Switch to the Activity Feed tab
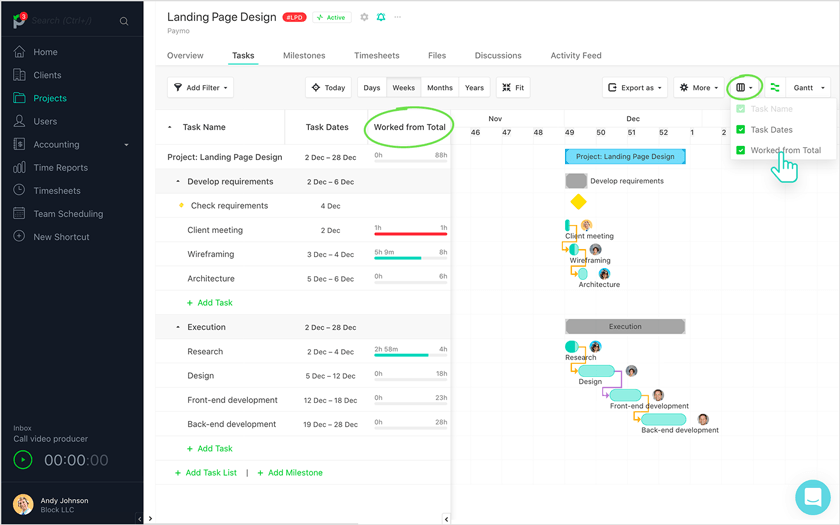The height and width of the screenshot is (525, 840). coord(576,55)
